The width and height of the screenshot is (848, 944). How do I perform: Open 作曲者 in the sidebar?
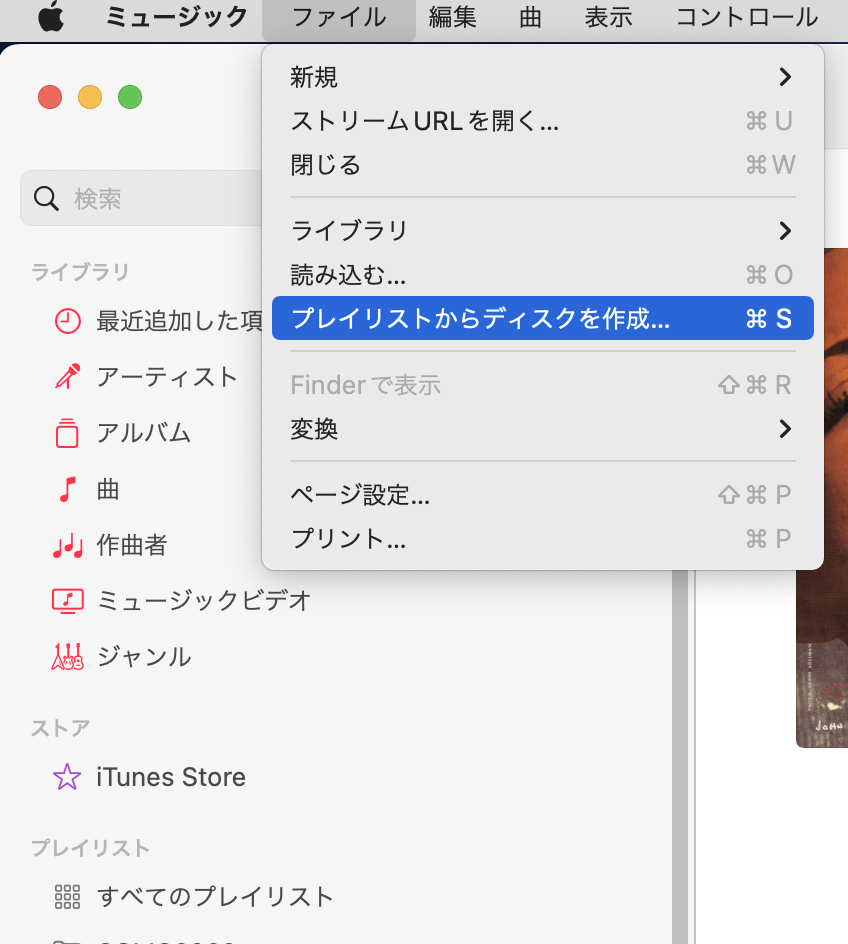coord(131,545)
